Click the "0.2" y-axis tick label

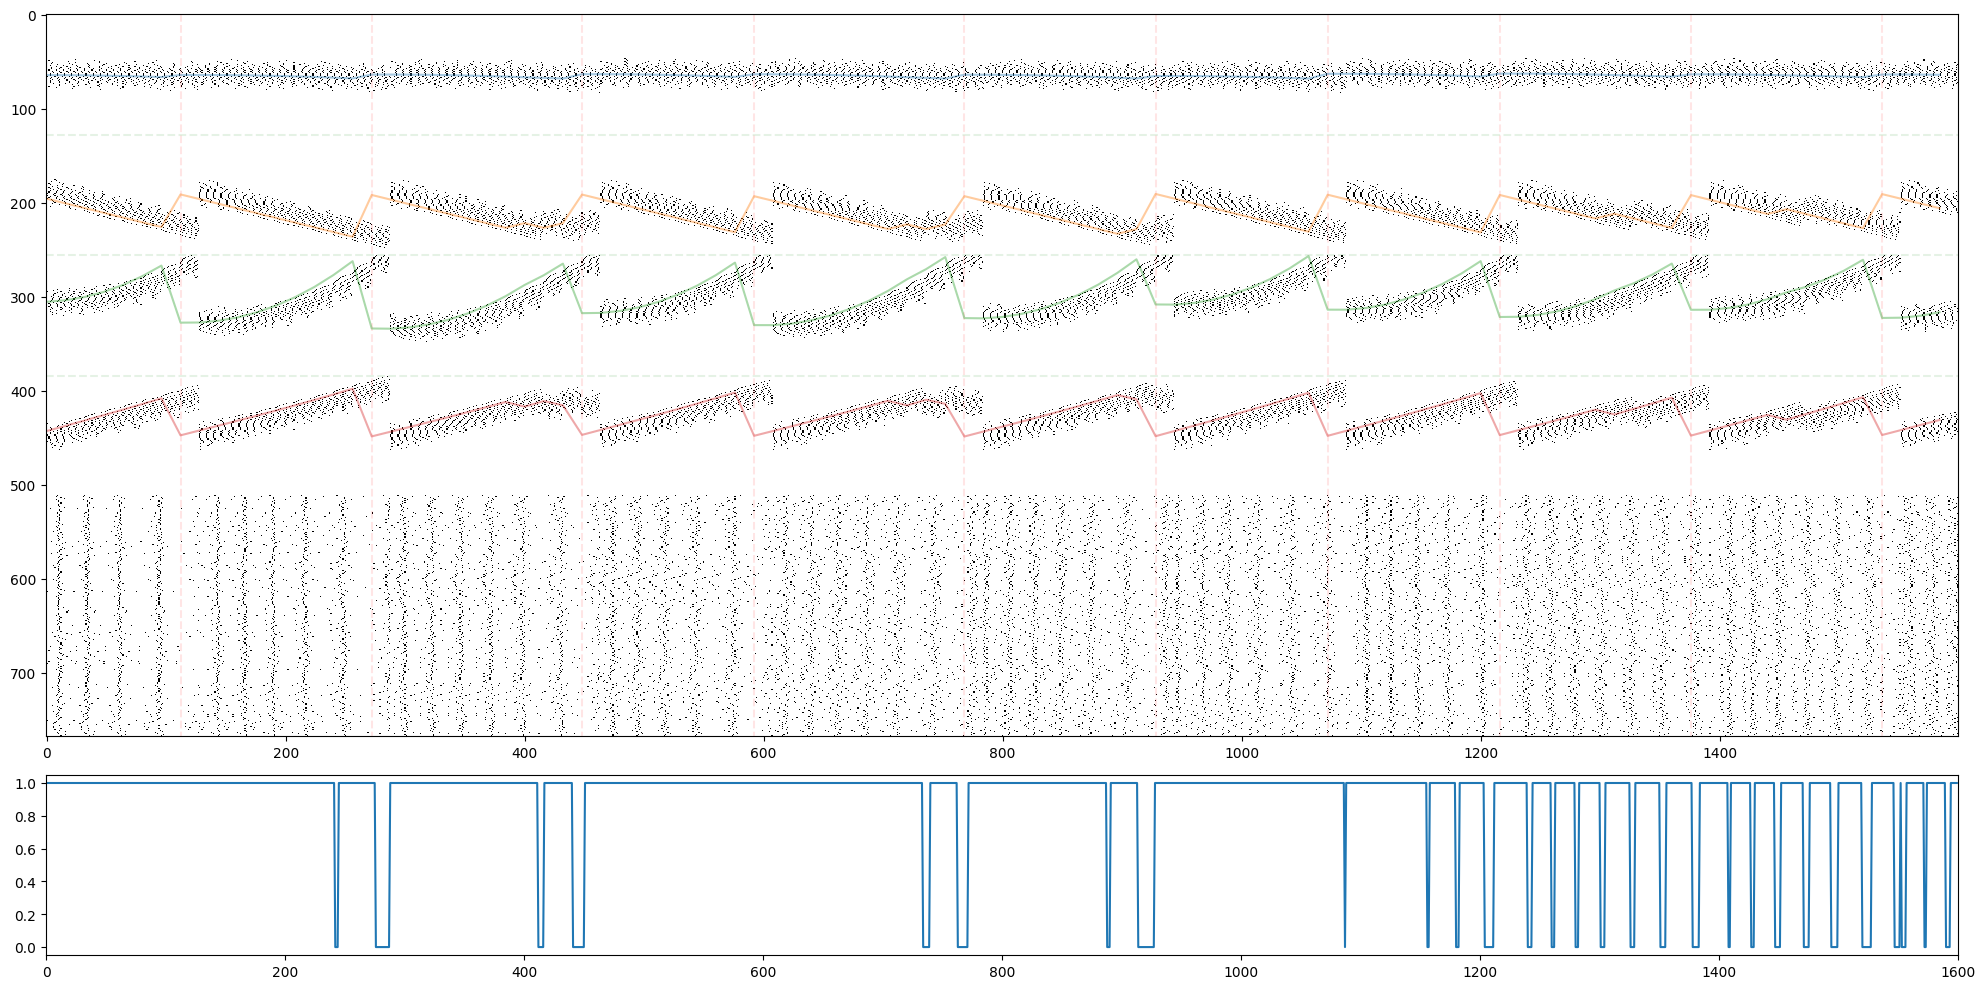coord(25,915)
